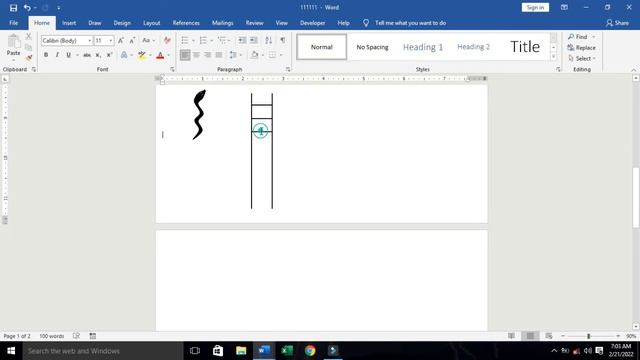
Task: Apply the Title style
Action: (525, 47)
